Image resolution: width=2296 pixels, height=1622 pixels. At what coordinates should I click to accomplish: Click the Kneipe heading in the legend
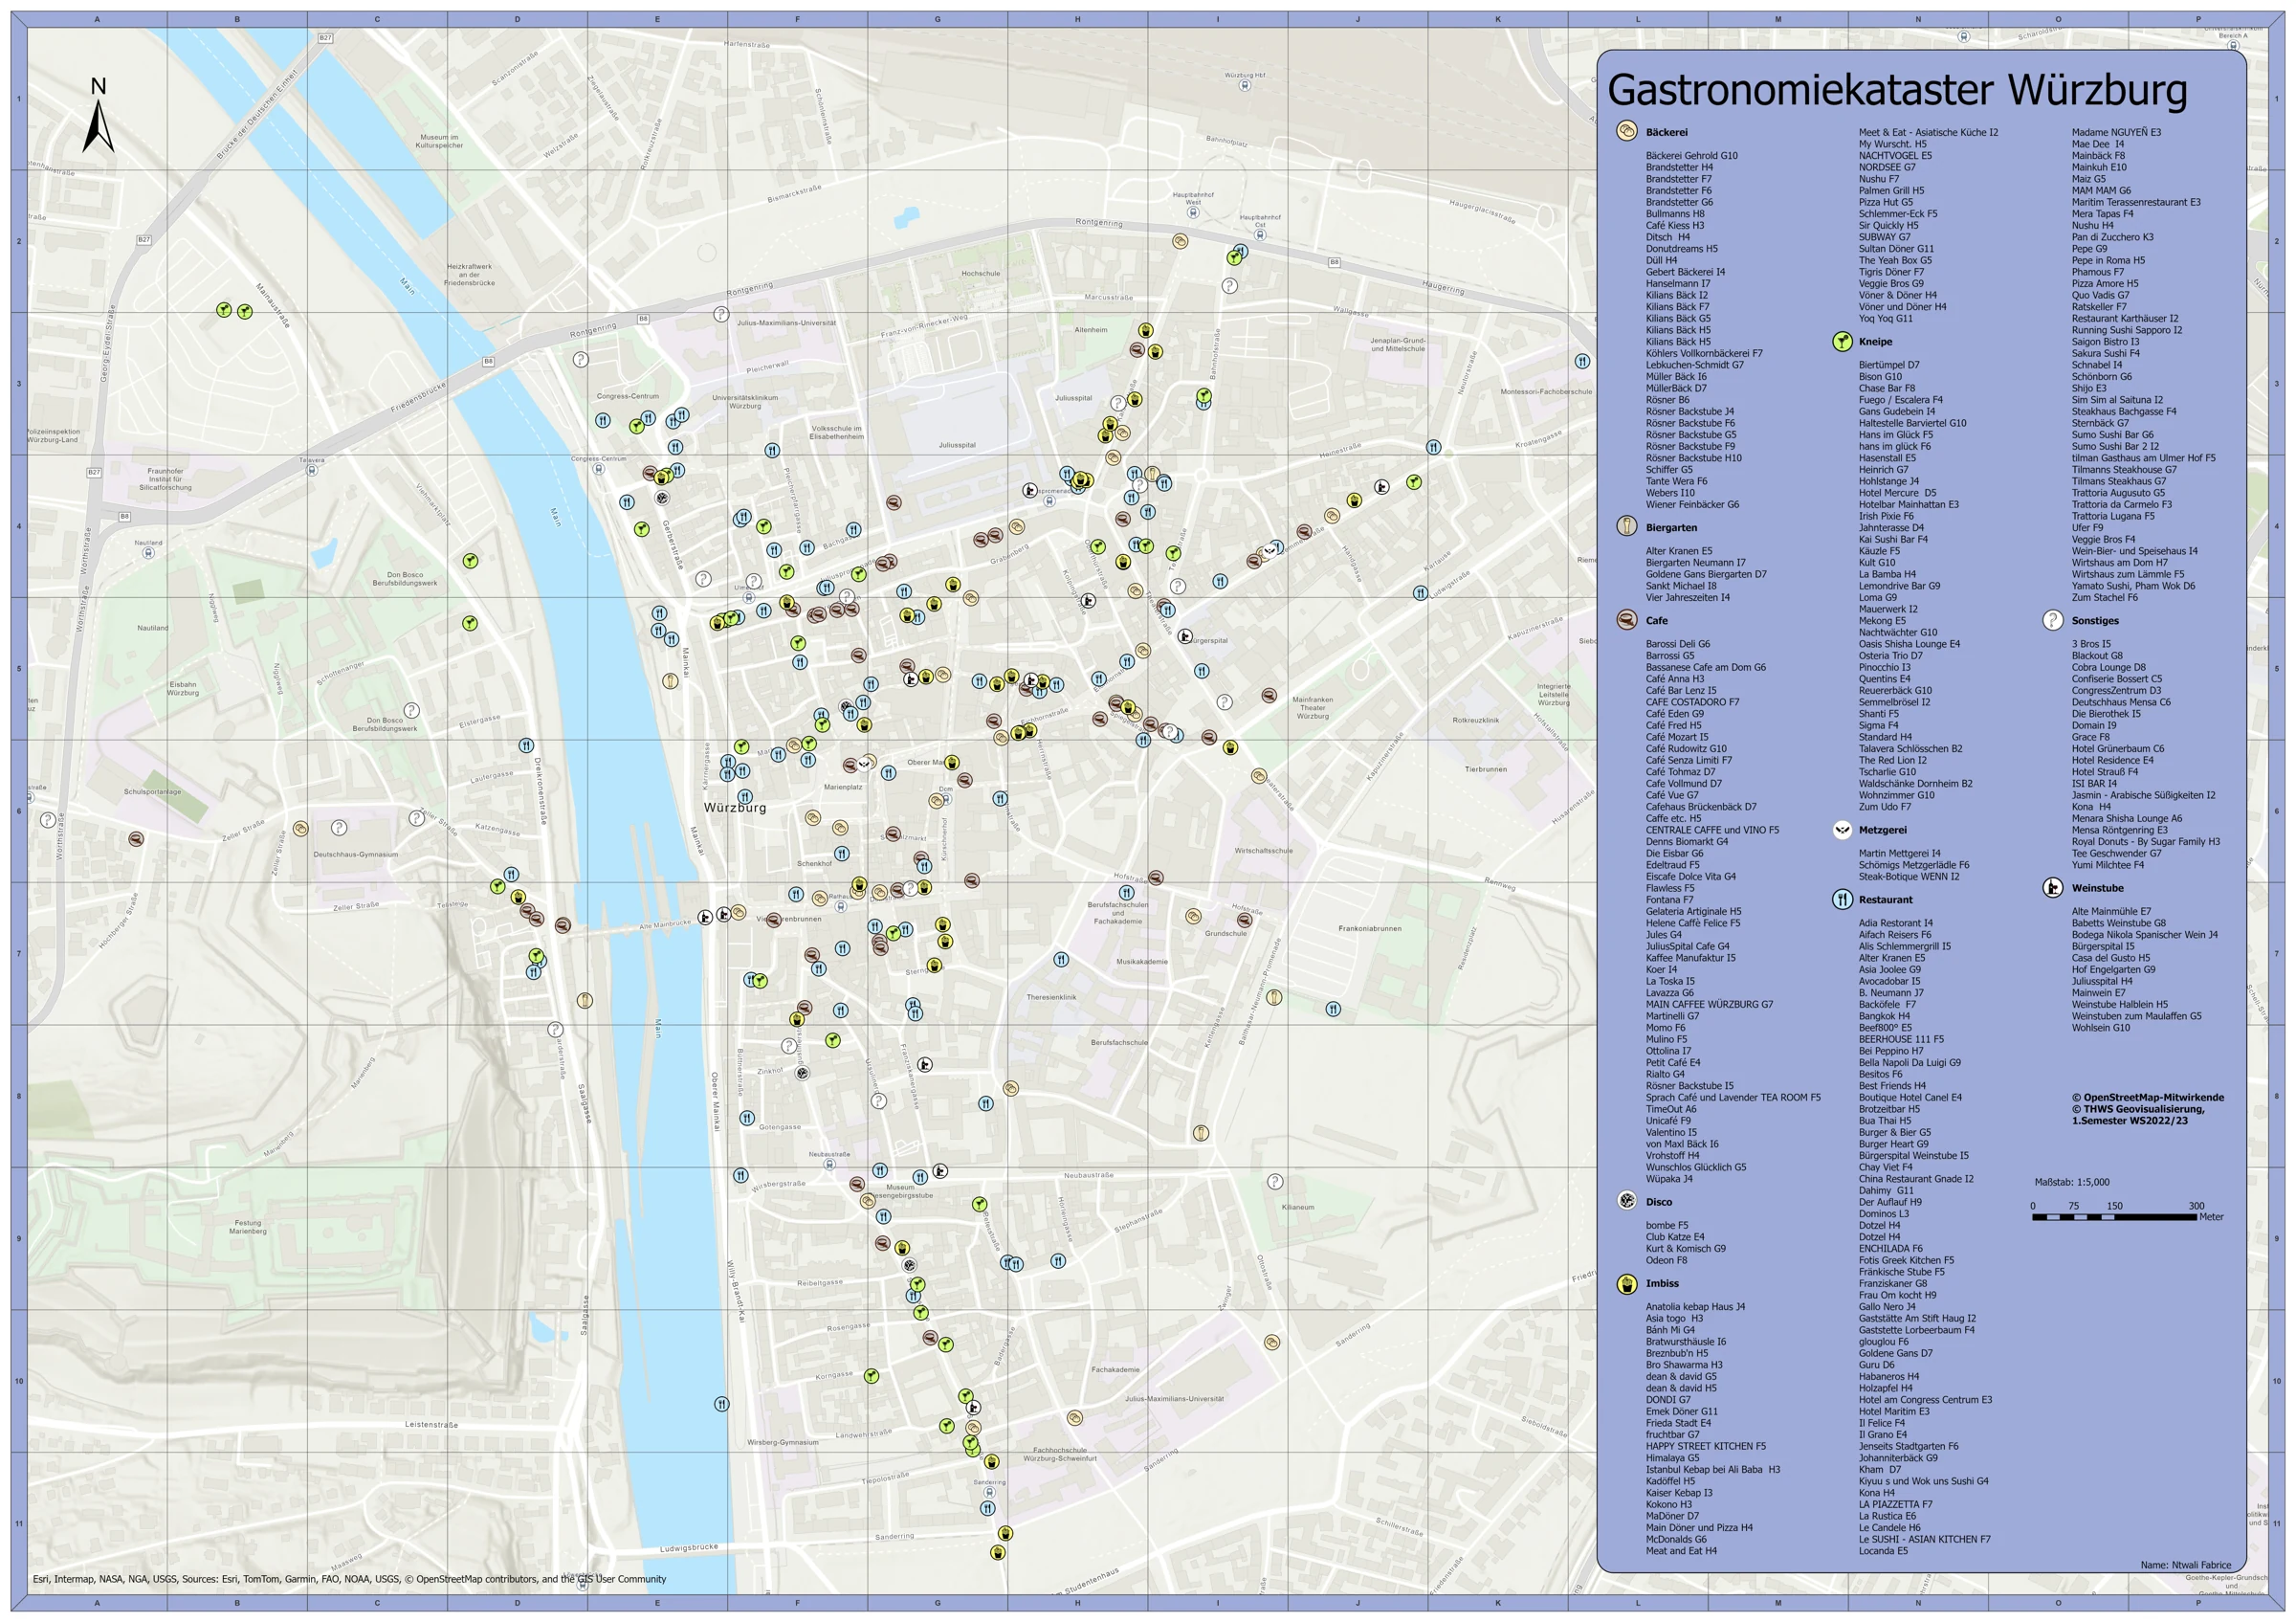(x=1875, y=342)
